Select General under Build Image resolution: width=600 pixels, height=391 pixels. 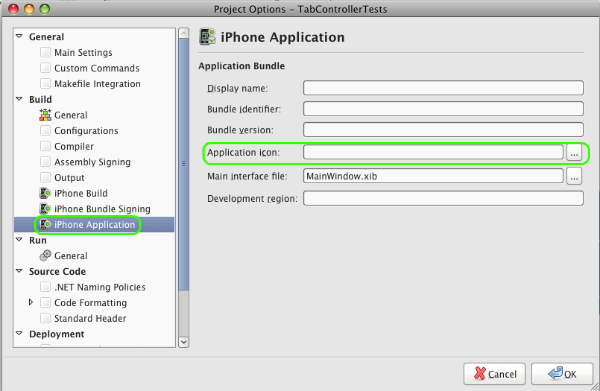point(71,115)
